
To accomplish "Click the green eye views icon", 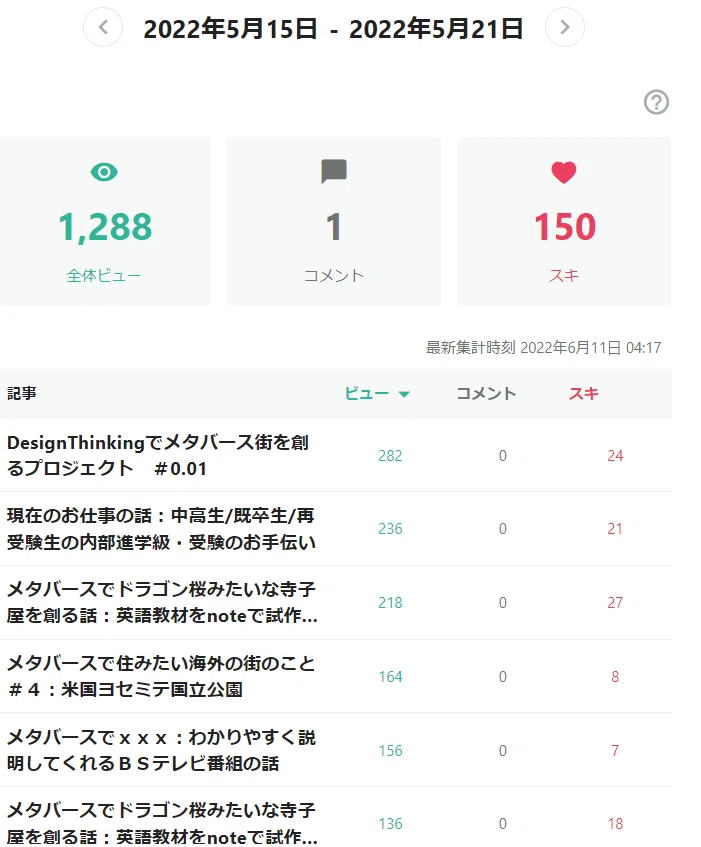I will click(x=104, y=172).
